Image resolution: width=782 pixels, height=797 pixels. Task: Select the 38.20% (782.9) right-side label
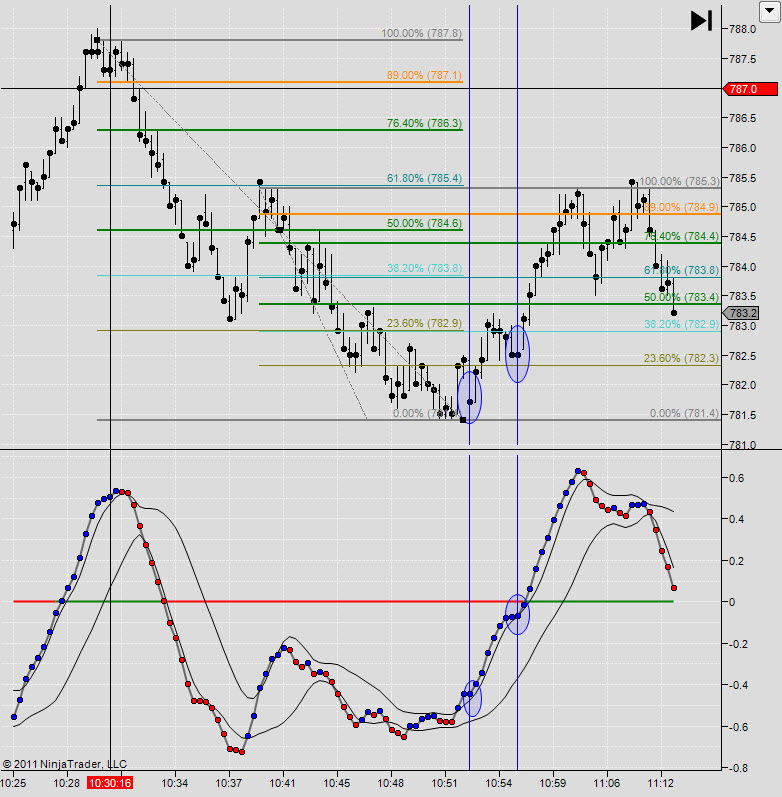coord(681,324)
